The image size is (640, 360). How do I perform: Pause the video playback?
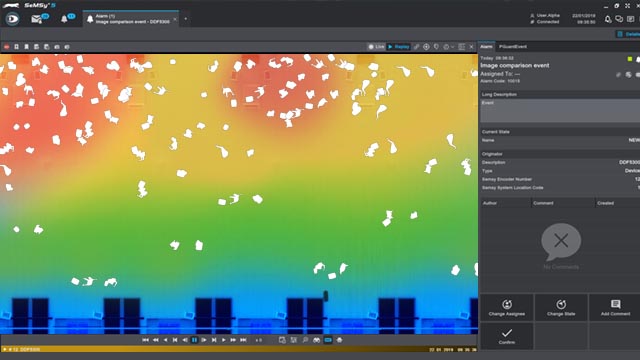tap(195, 340)
